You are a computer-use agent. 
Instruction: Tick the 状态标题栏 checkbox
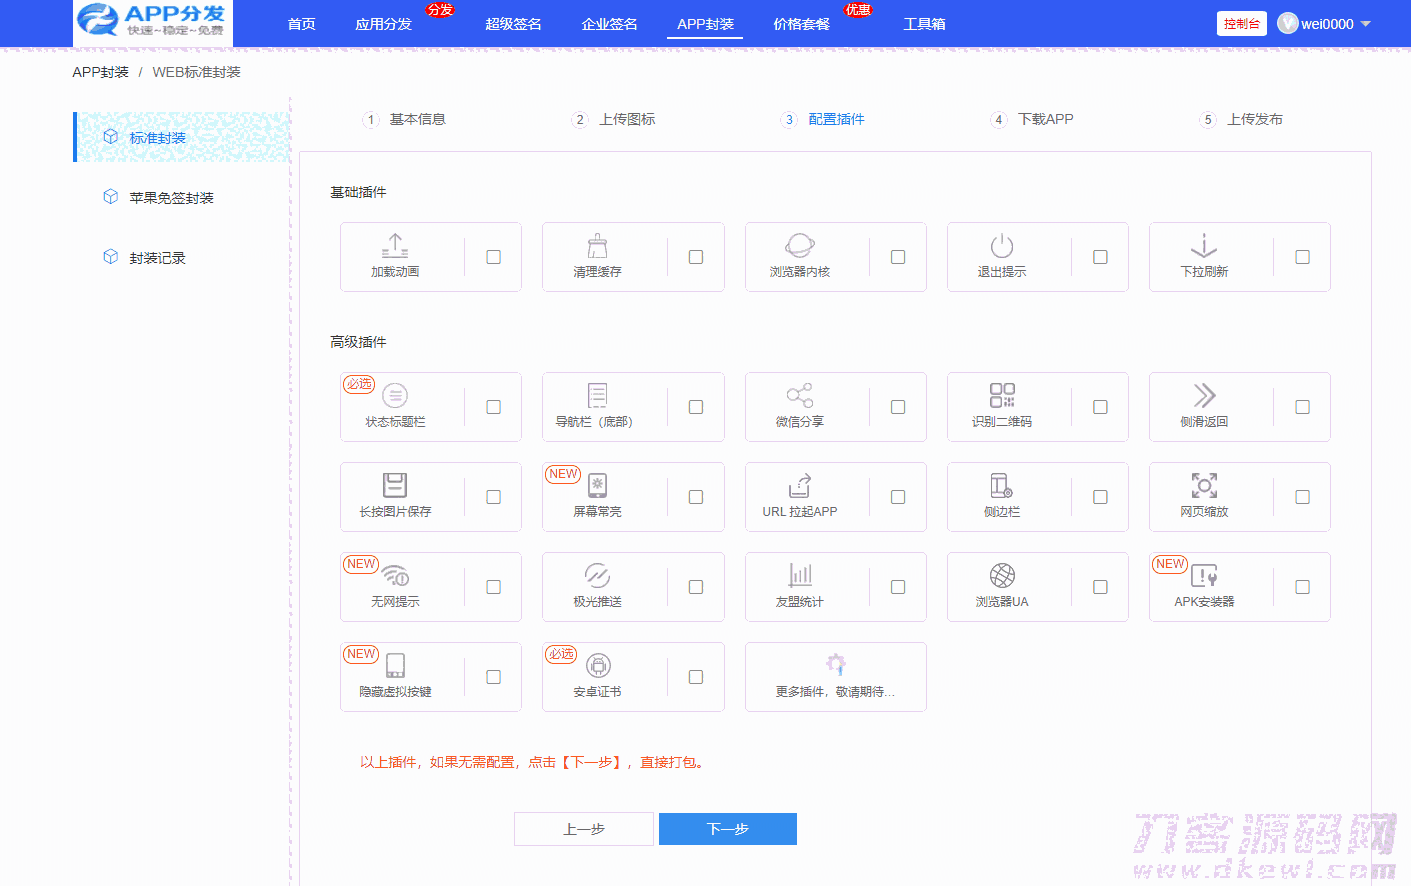493,407
